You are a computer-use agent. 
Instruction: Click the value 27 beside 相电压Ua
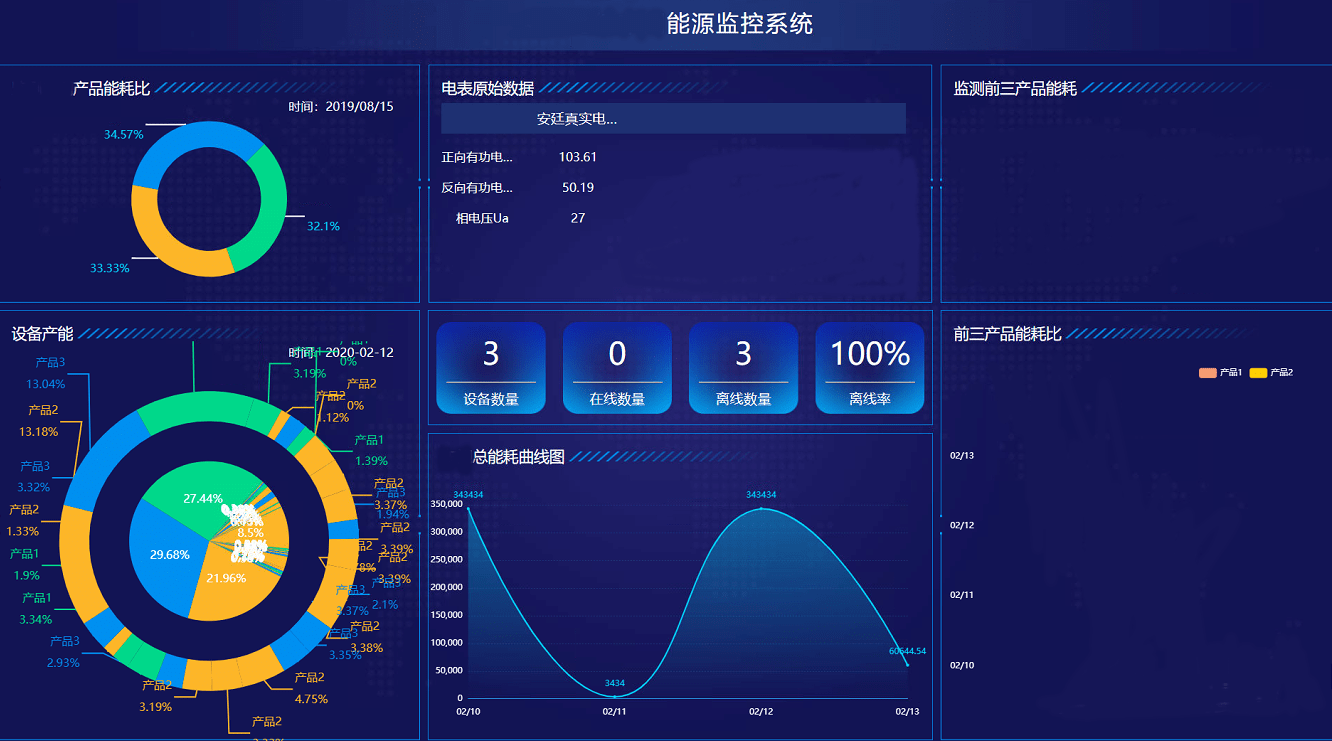coord(578,218)
